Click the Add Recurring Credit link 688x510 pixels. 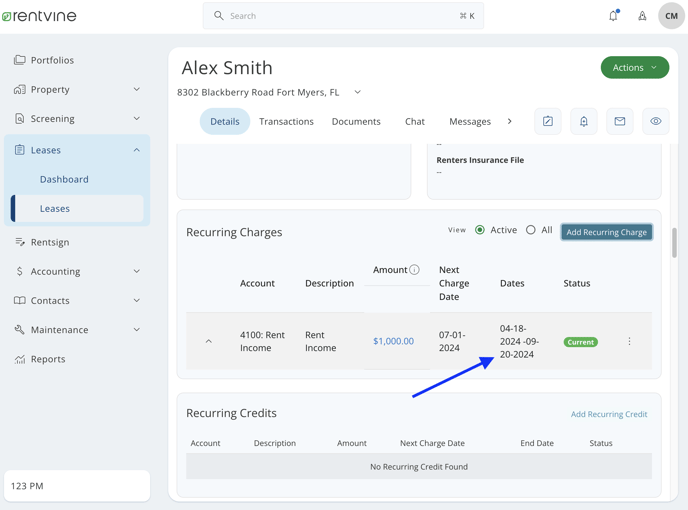pos(609,414)
